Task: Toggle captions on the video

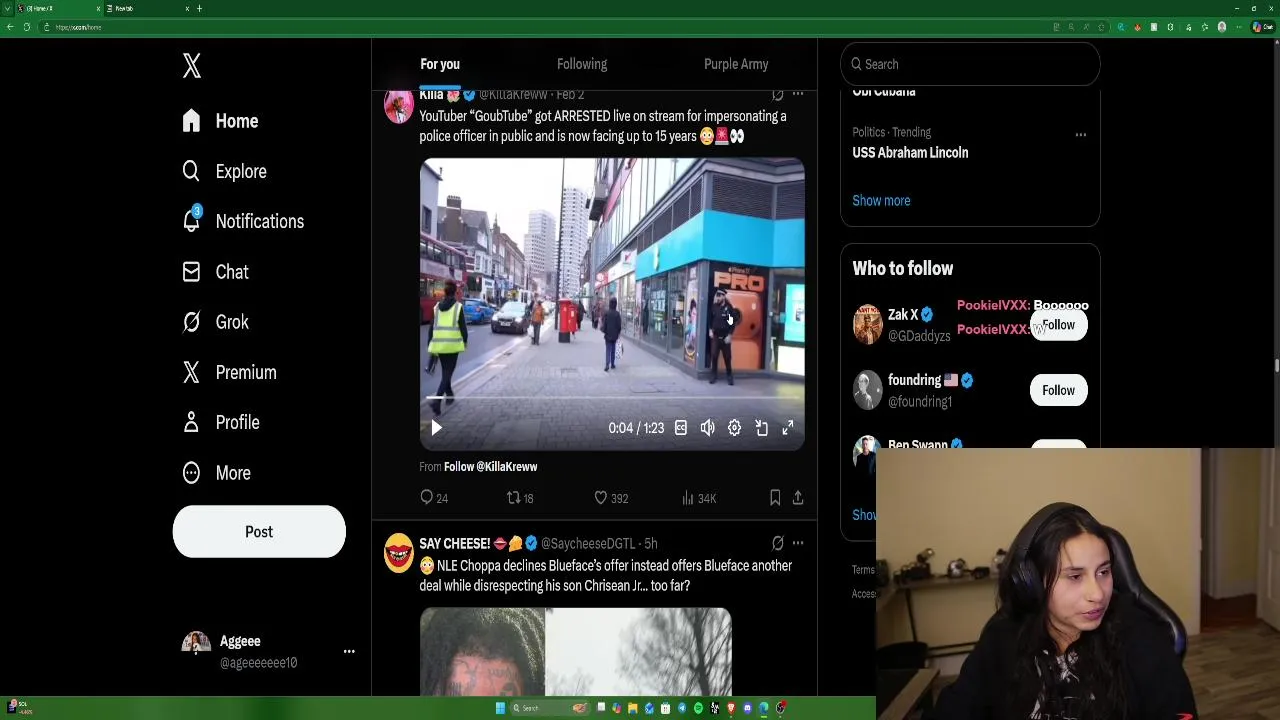Action: point(681,428)
